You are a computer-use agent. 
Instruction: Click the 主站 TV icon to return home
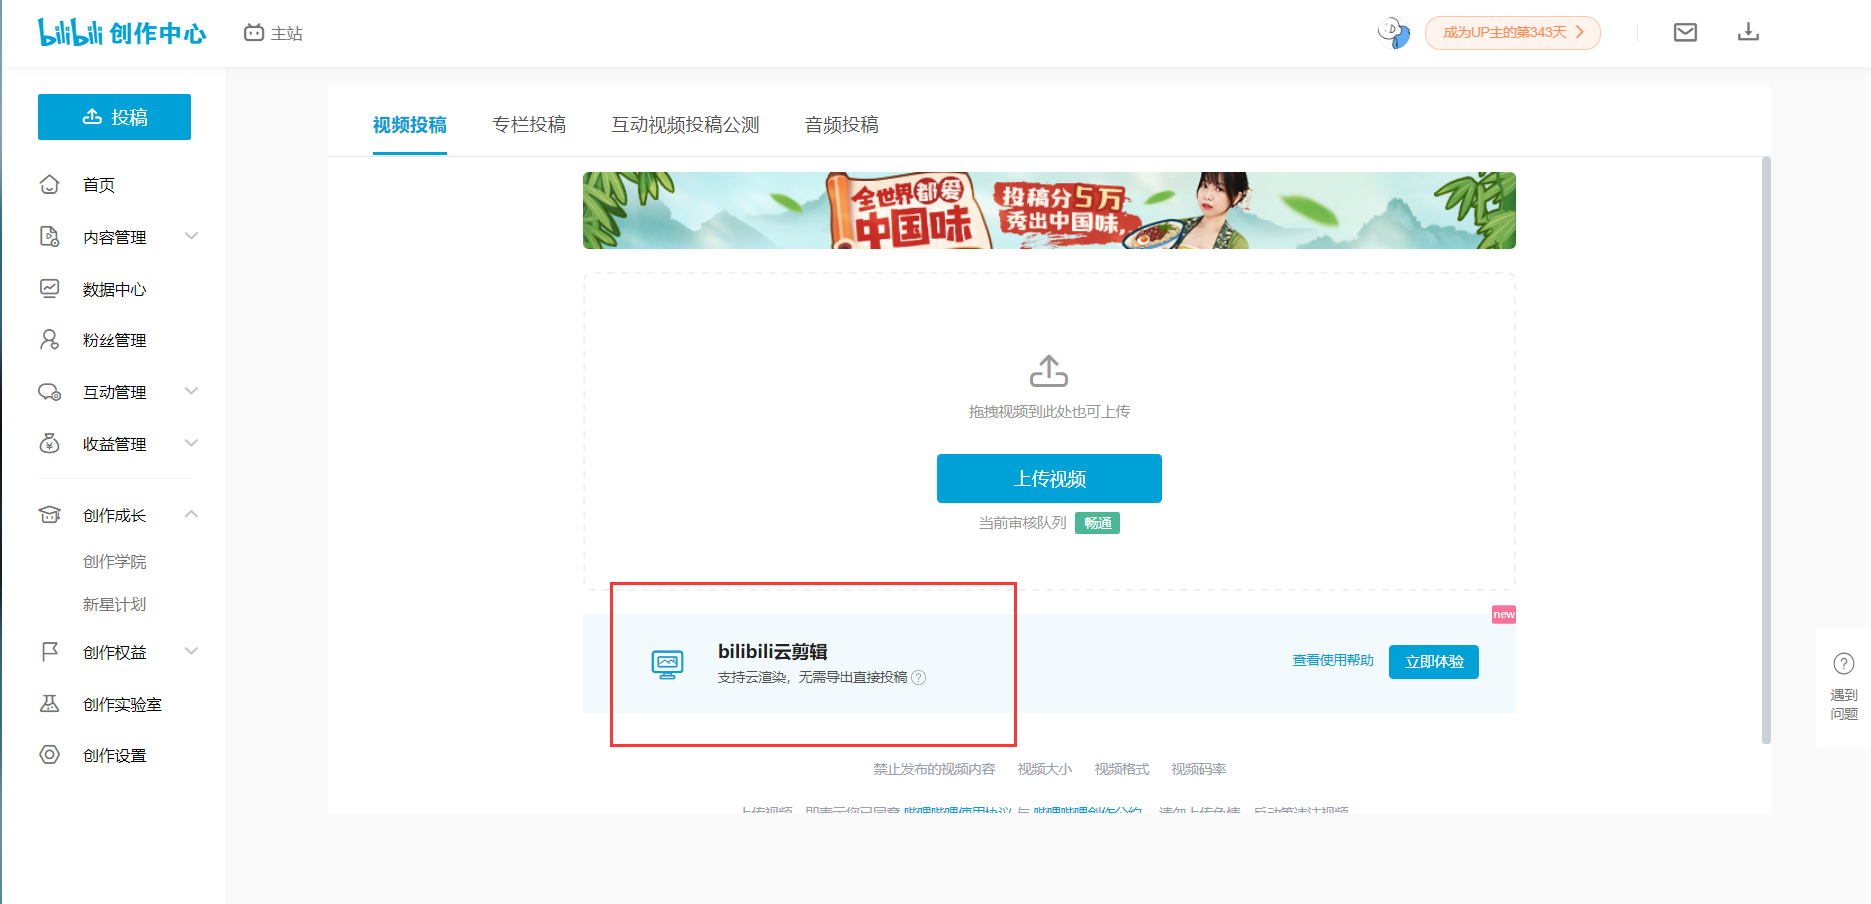point(253,32)
